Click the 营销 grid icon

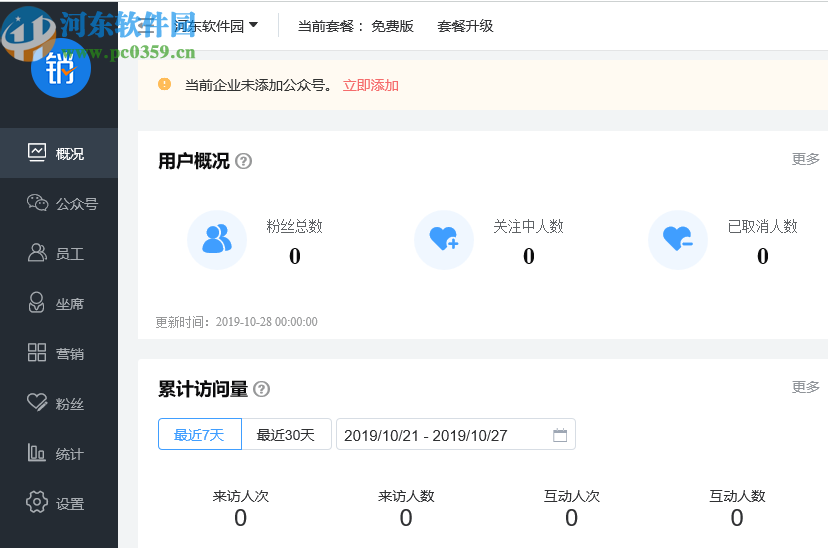pyautogui.click(x=37, y=352)
